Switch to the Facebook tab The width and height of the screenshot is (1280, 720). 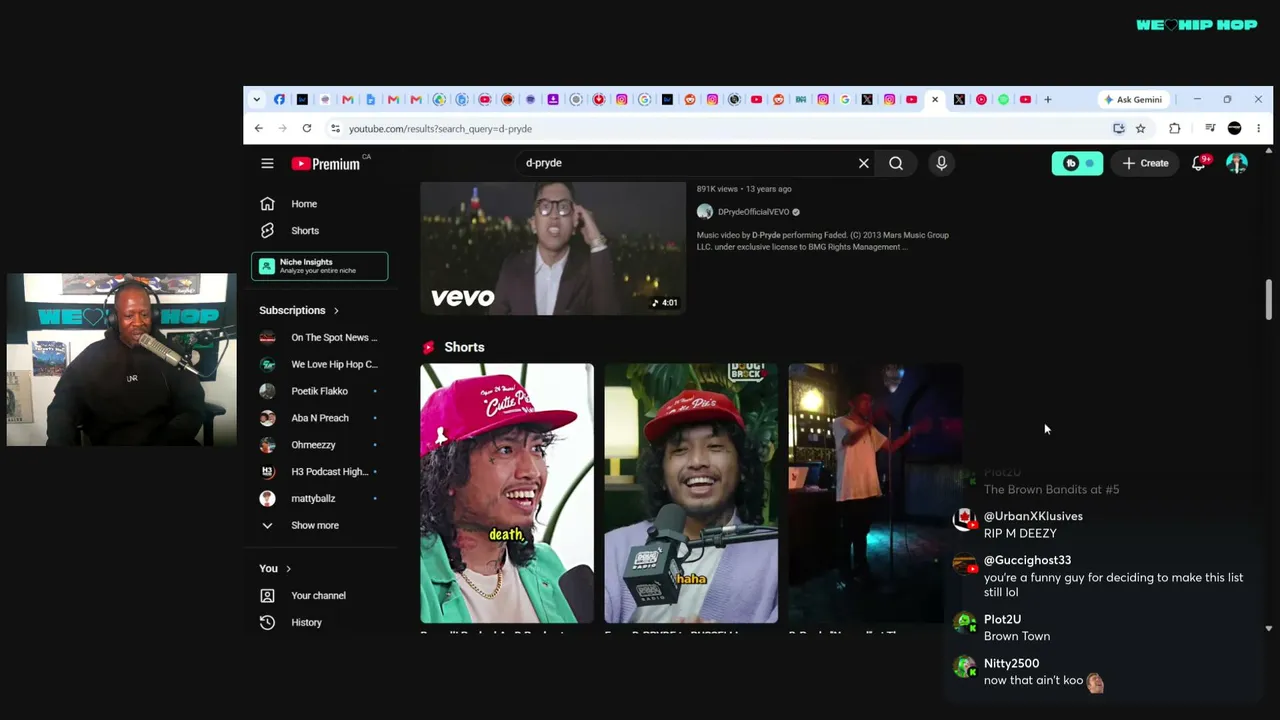pyautogui.click(x=279, y=99)
